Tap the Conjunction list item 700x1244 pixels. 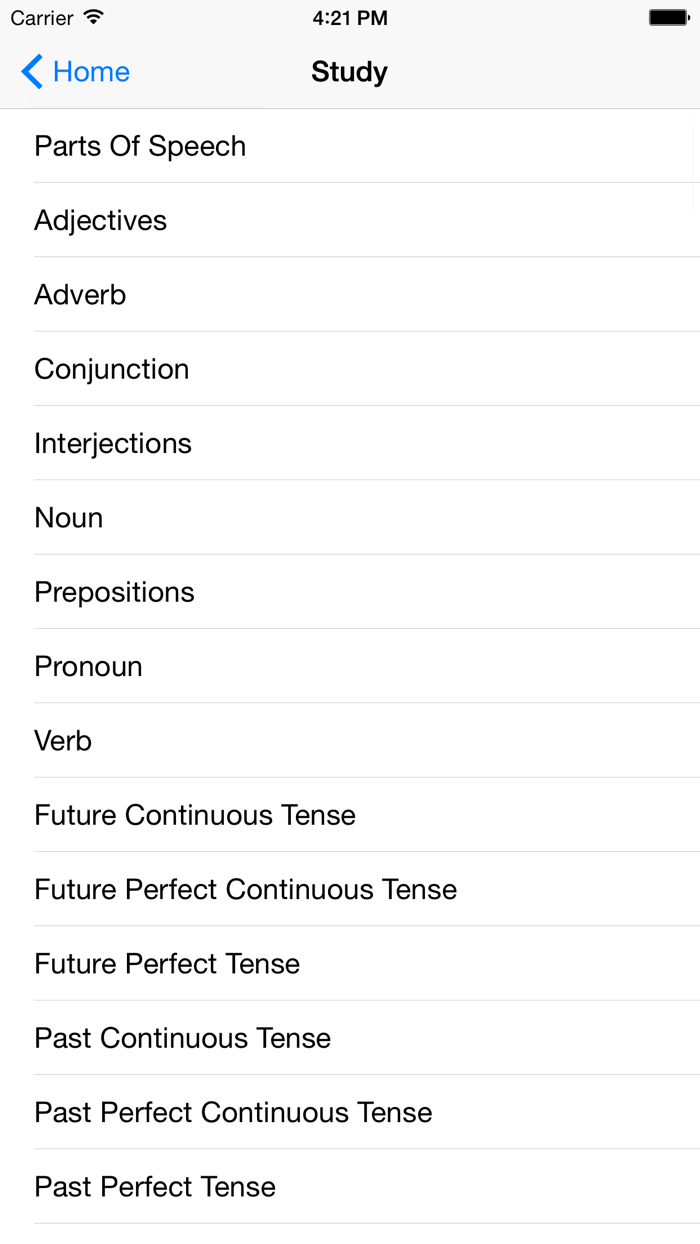111,369
